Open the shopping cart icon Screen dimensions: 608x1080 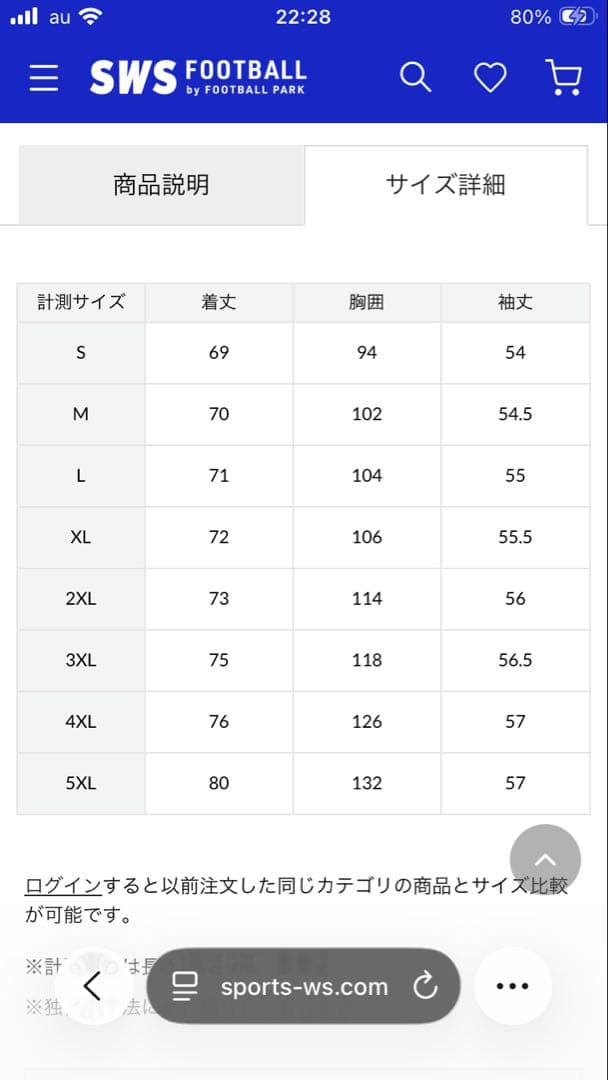[x=563, y=76]
